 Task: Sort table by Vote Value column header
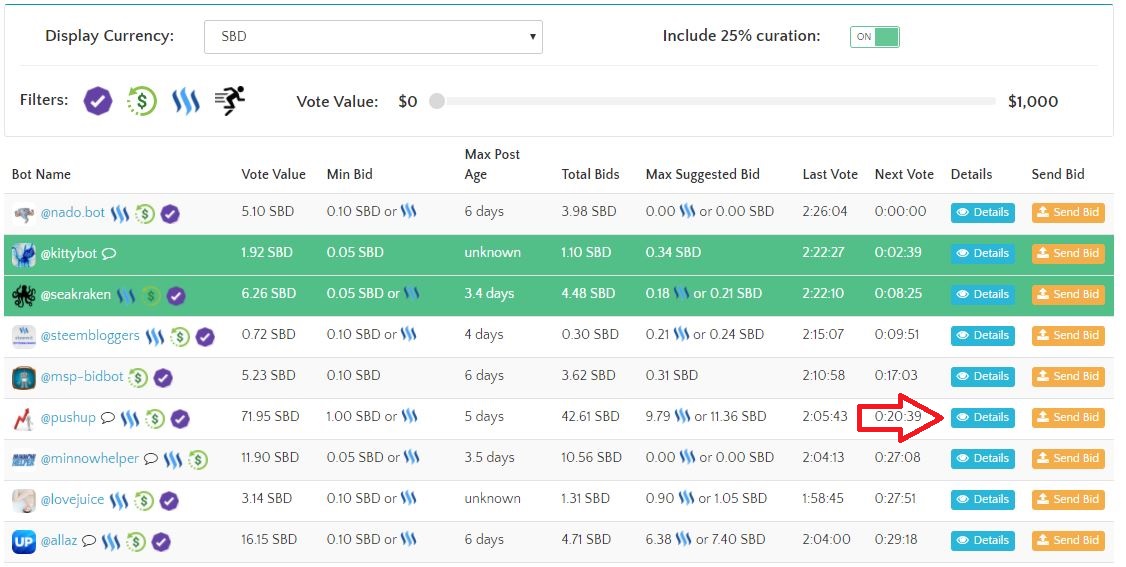click(273, 174)
